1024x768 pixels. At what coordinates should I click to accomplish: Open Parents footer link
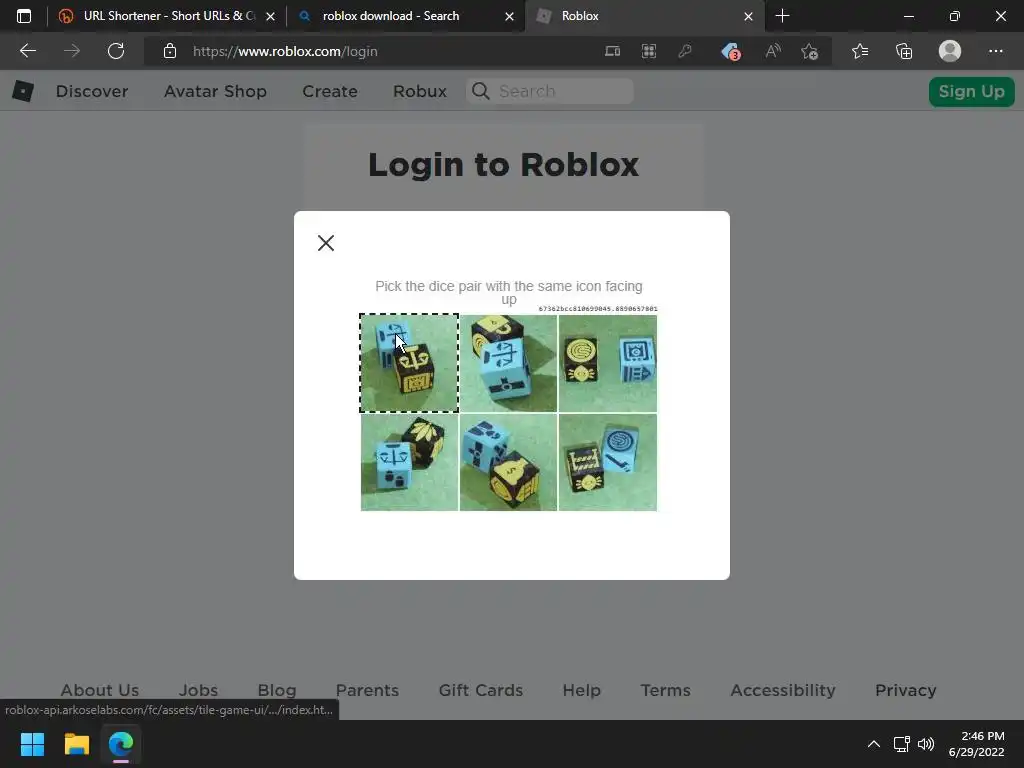[x=367, y=690]
